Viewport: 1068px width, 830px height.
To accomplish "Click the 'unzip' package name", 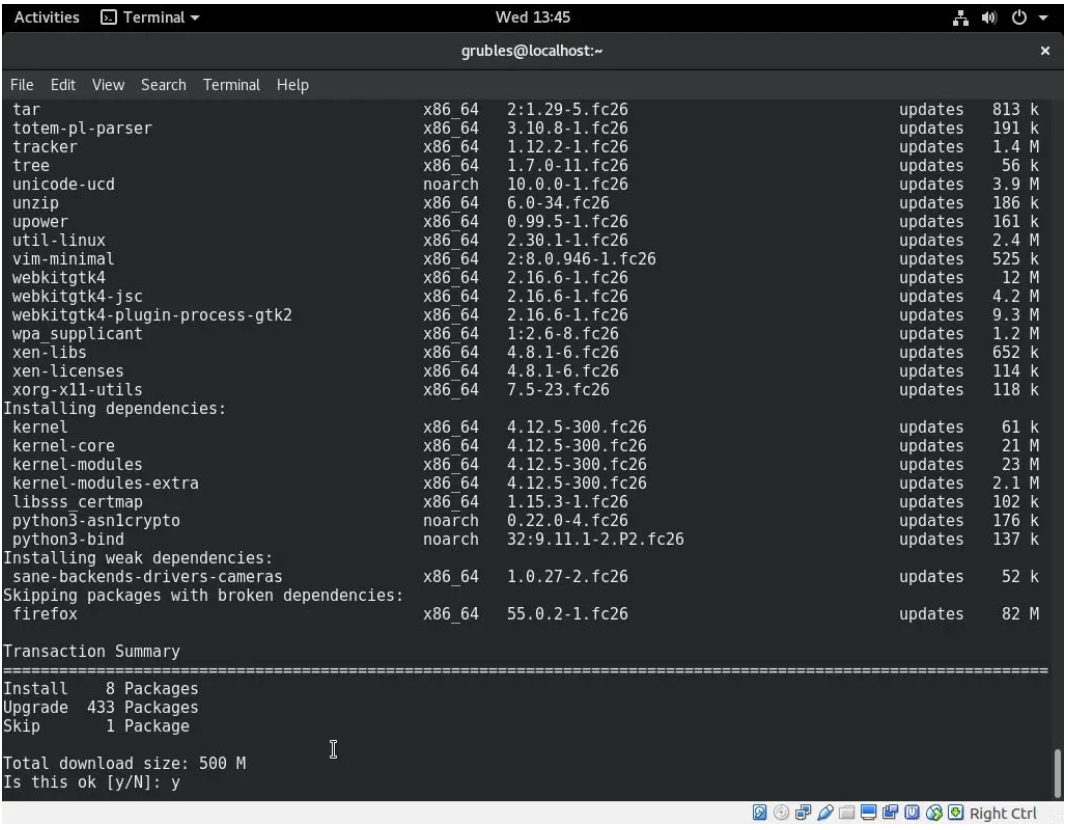I will click(x=35, y=203).
